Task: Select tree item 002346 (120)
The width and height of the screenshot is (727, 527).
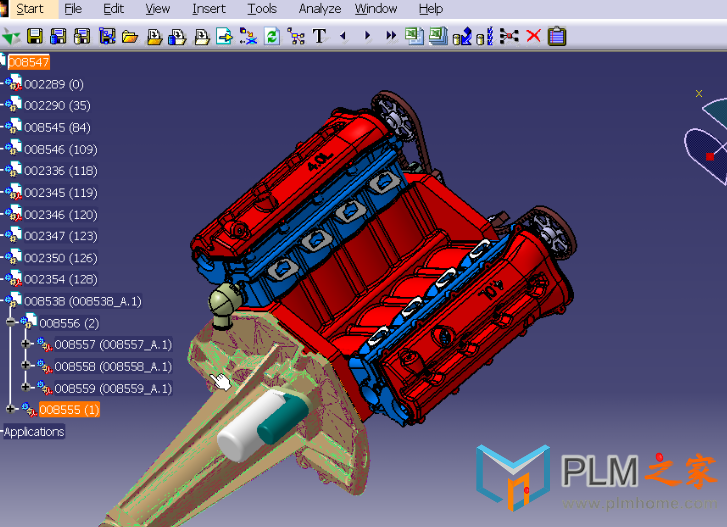Action: [x=61, y=215]
